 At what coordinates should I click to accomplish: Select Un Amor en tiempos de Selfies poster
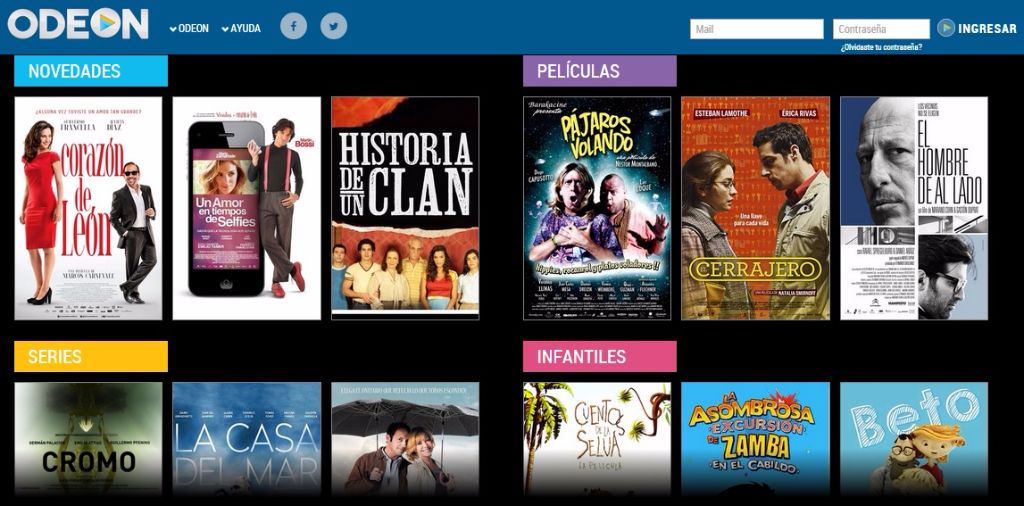[247, 208]
